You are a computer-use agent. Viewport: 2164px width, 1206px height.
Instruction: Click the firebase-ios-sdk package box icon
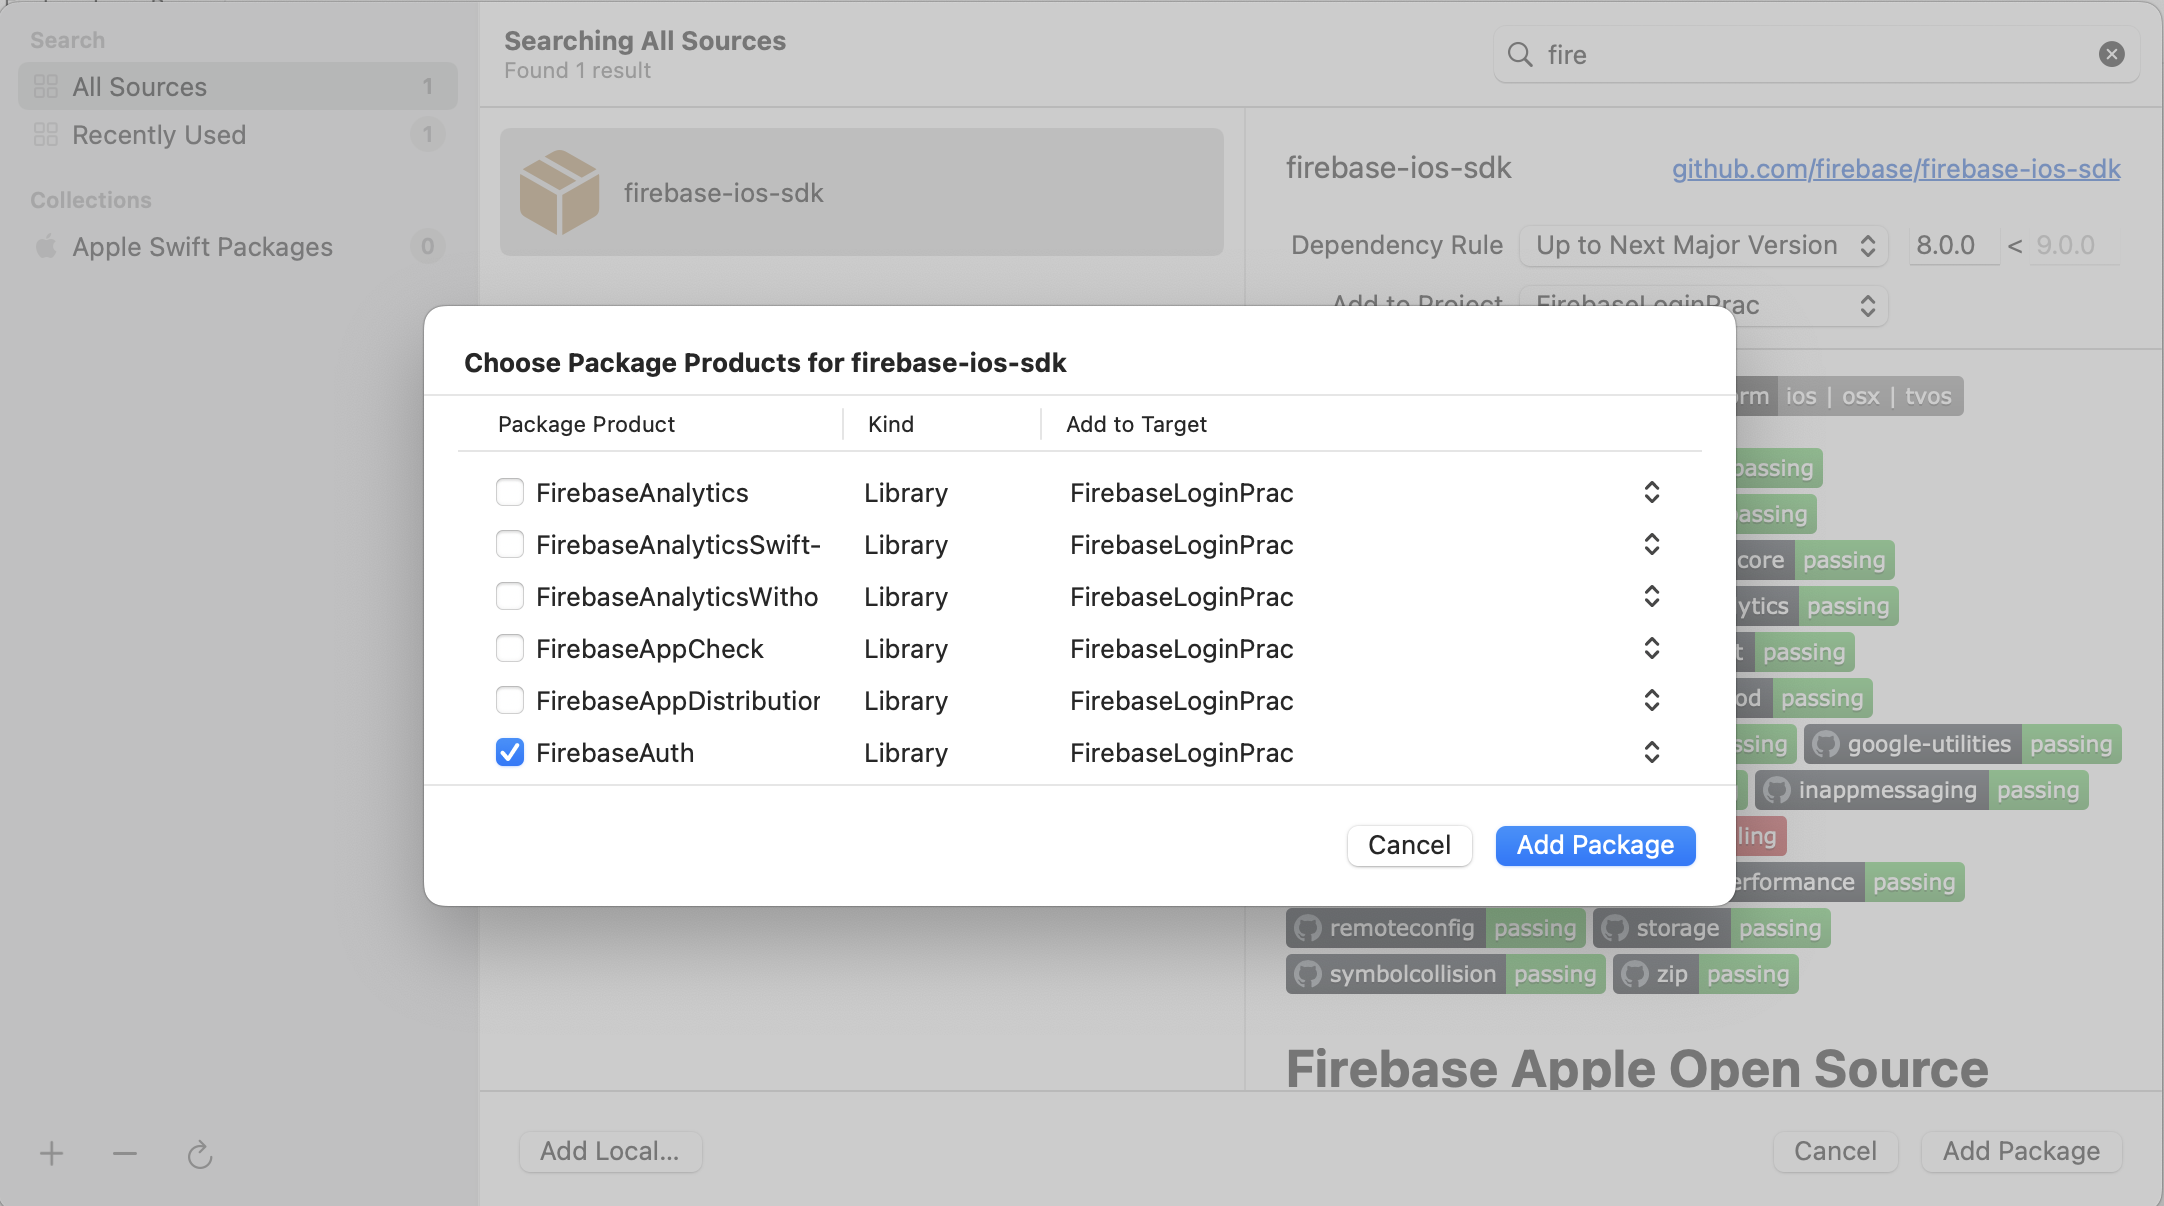559,192
